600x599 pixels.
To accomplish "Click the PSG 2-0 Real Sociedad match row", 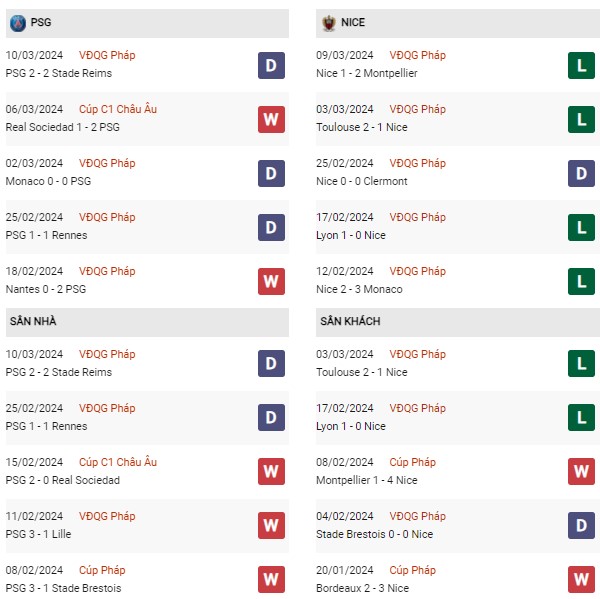I will point(147,471).
